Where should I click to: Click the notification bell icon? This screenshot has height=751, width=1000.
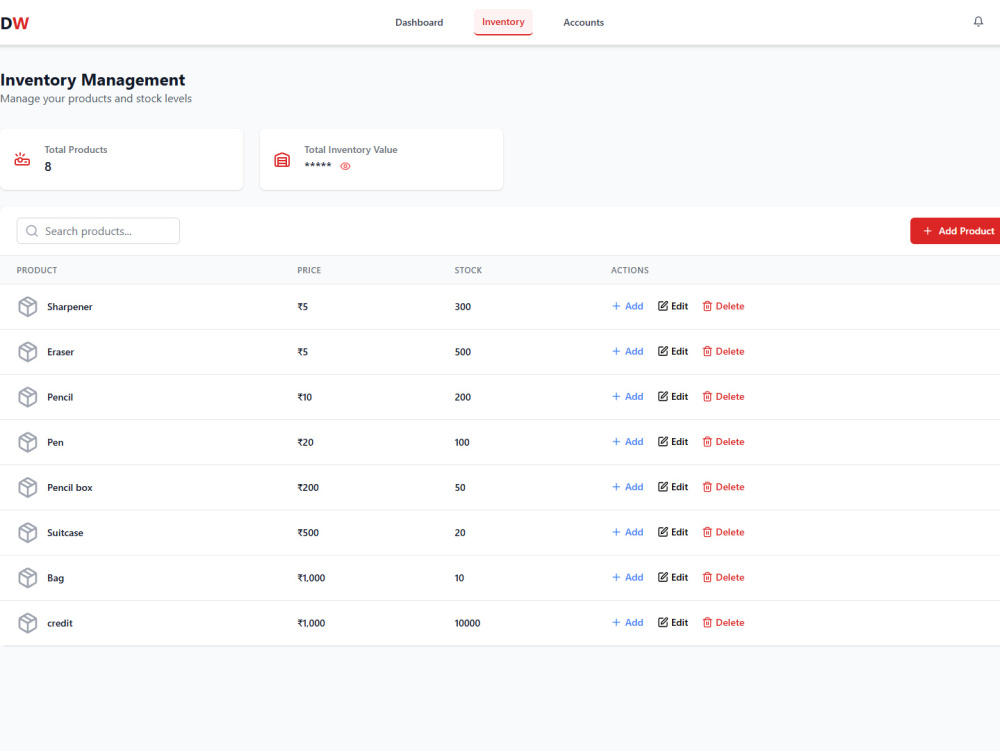tap(978, 22)
